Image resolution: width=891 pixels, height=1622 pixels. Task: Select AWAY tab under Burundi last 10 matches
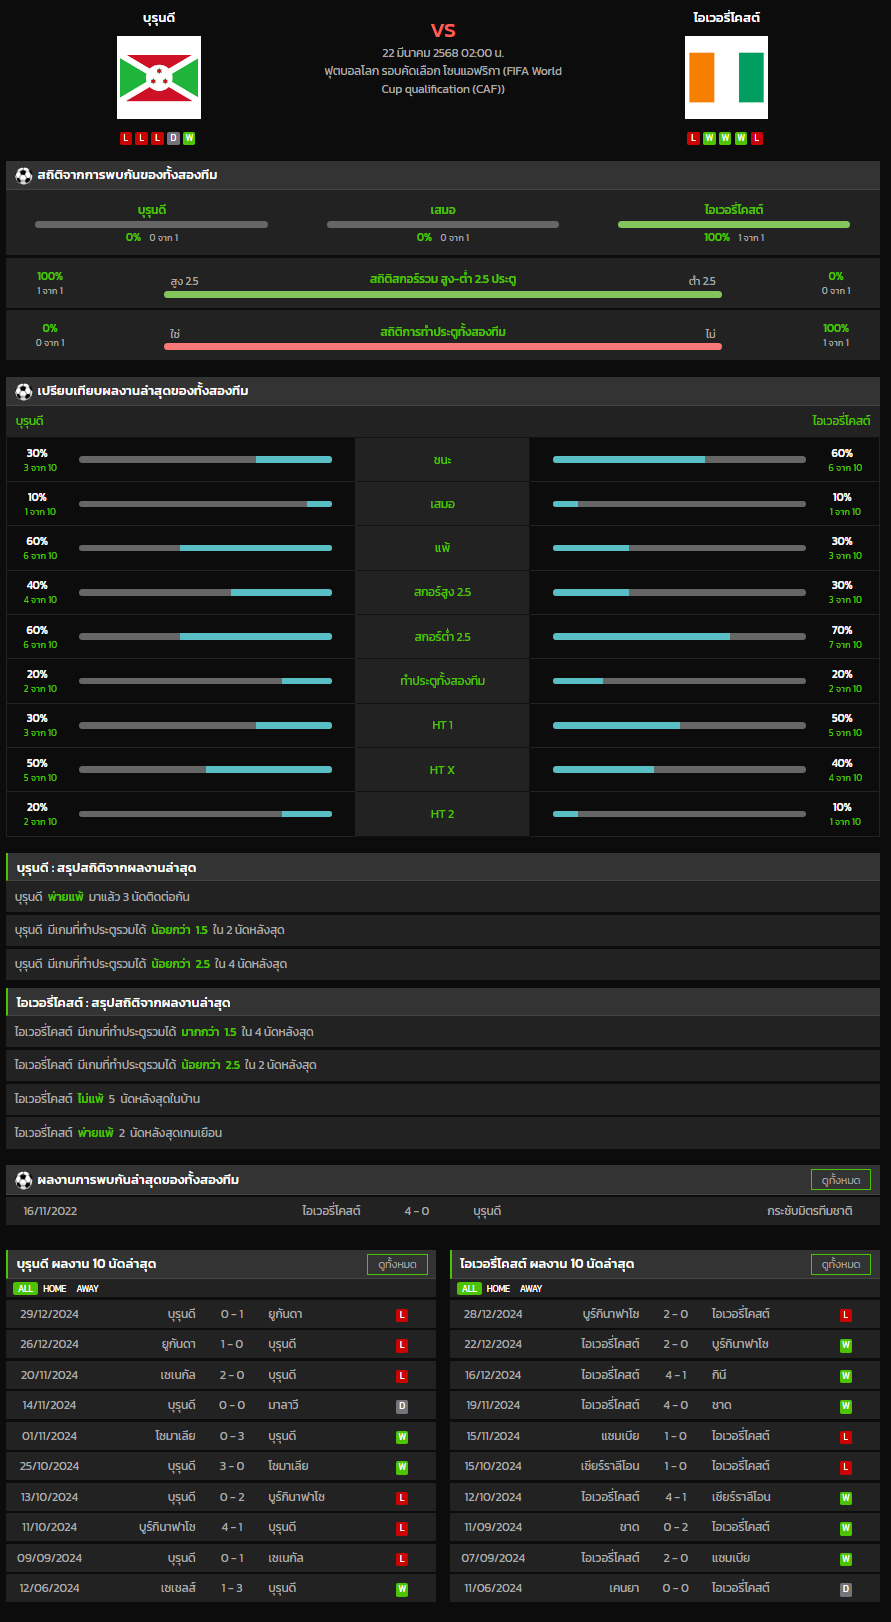pyautogui.click(x=88, y=1289)
